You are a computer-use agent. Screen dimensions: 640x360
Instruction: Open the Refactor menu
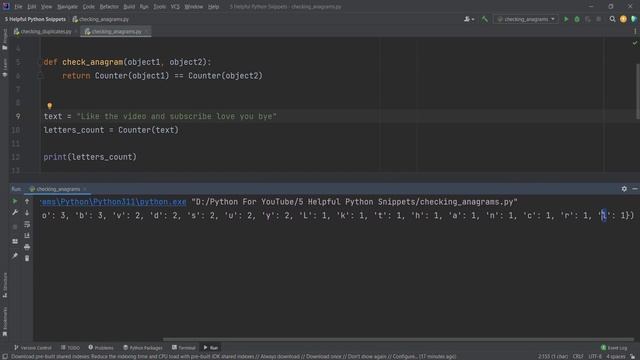tap(109, 7)
